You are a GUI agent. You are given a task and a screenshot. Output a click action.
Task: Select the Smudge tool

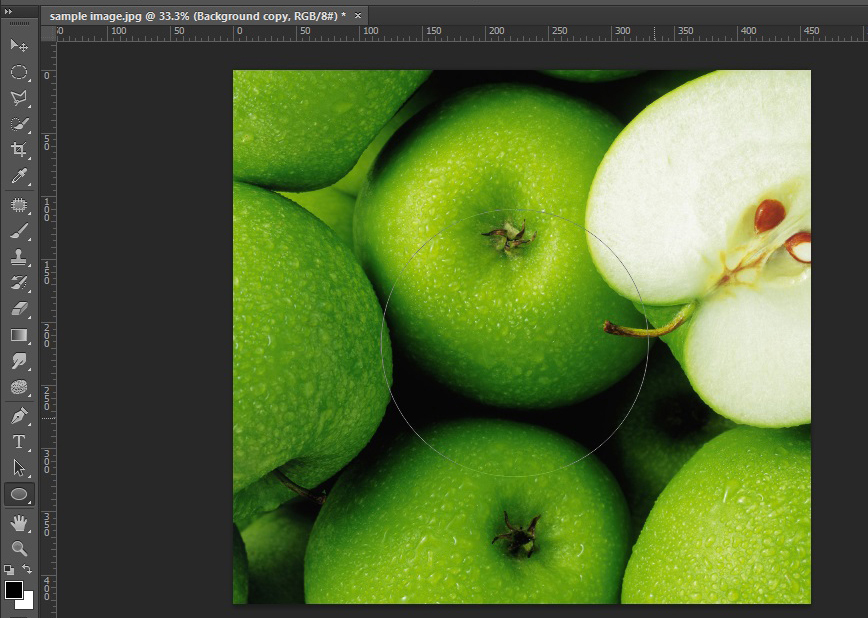(x=19, y=361)
